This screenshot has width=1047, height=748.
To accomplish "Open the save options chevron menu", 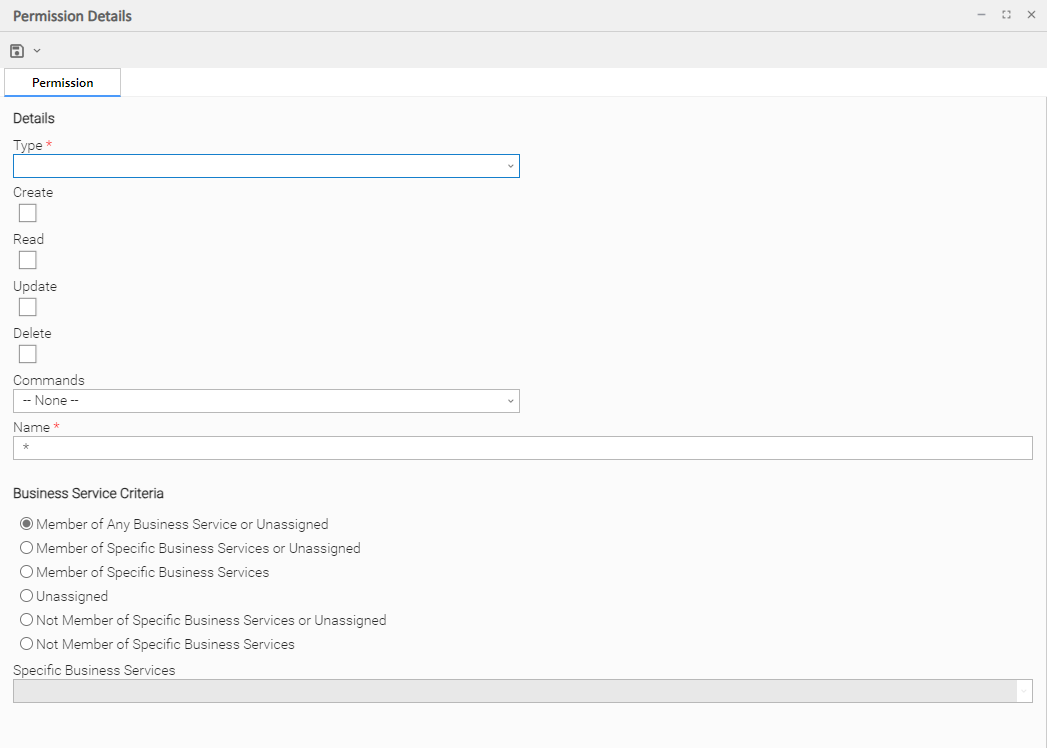I will 37,51.
